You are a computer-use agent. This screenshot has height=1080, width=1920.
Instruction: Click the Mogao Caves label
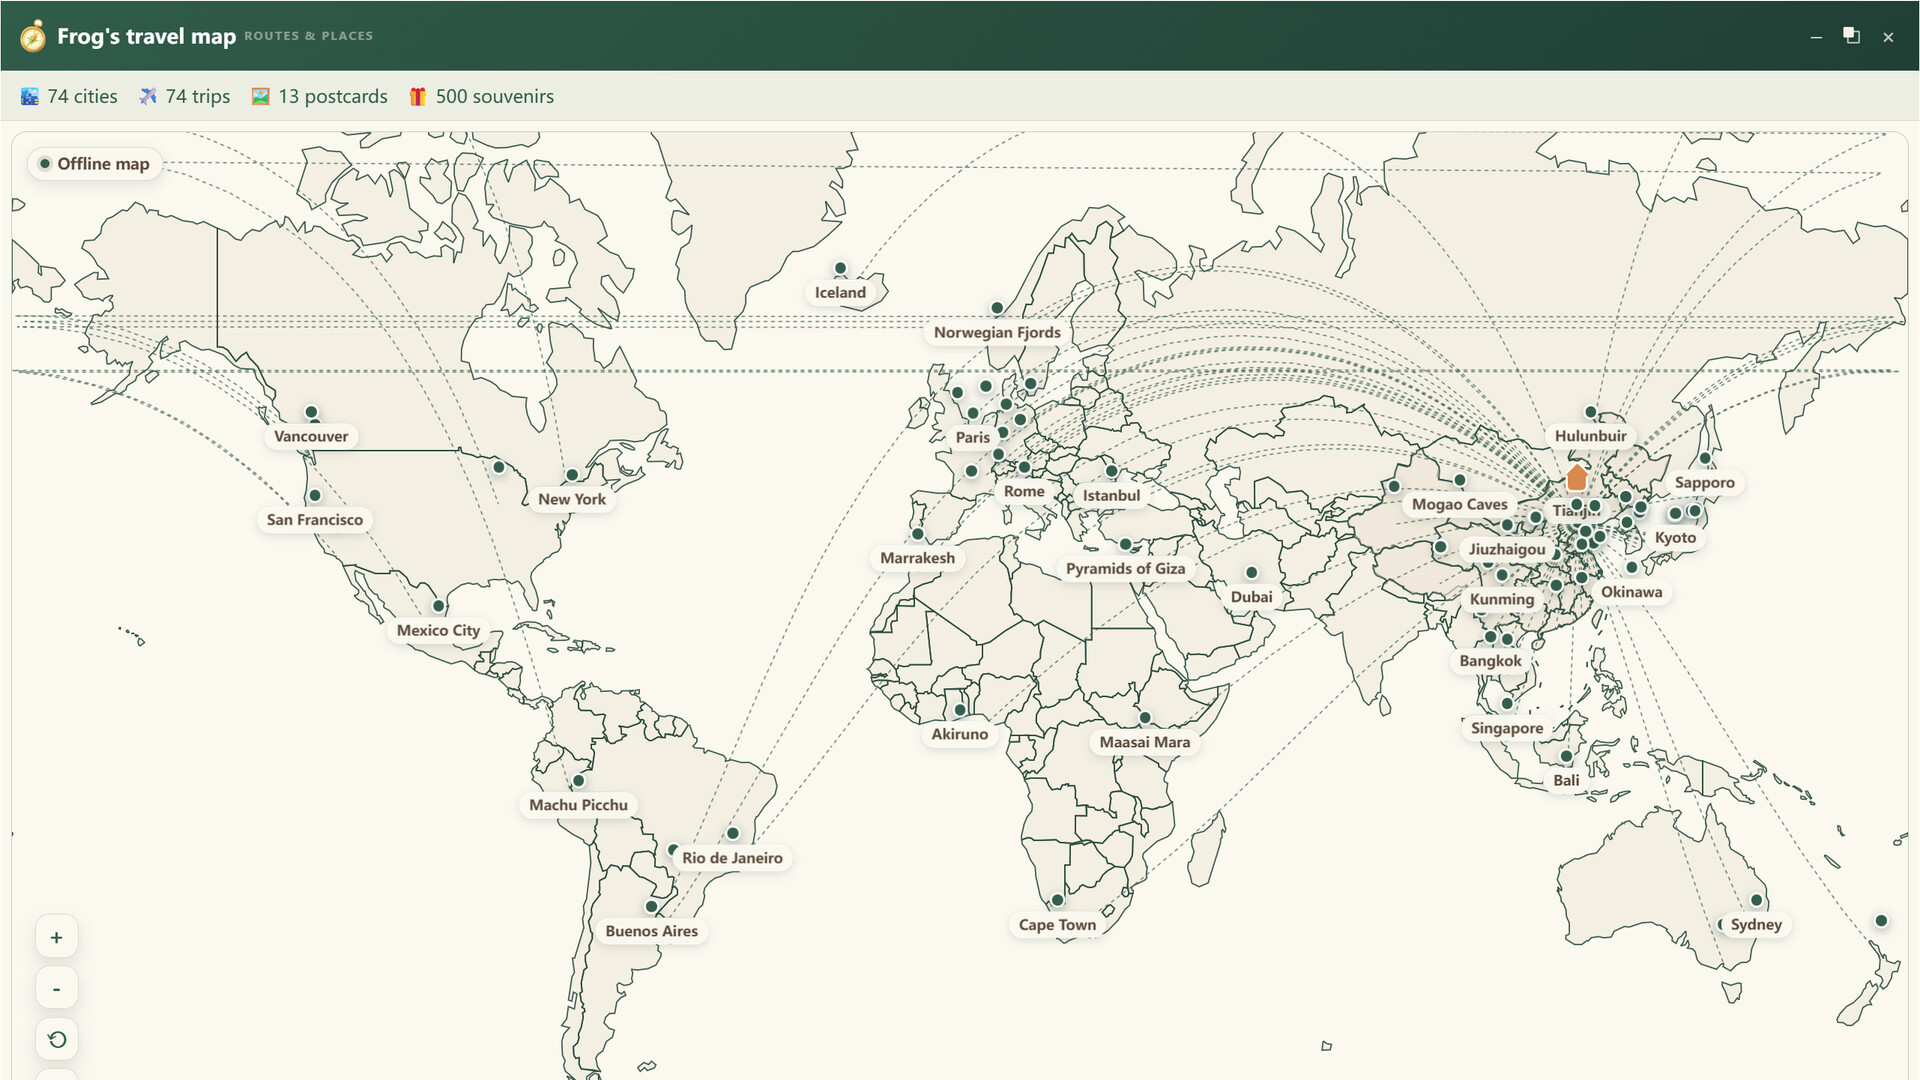(x=1460, y=505)
